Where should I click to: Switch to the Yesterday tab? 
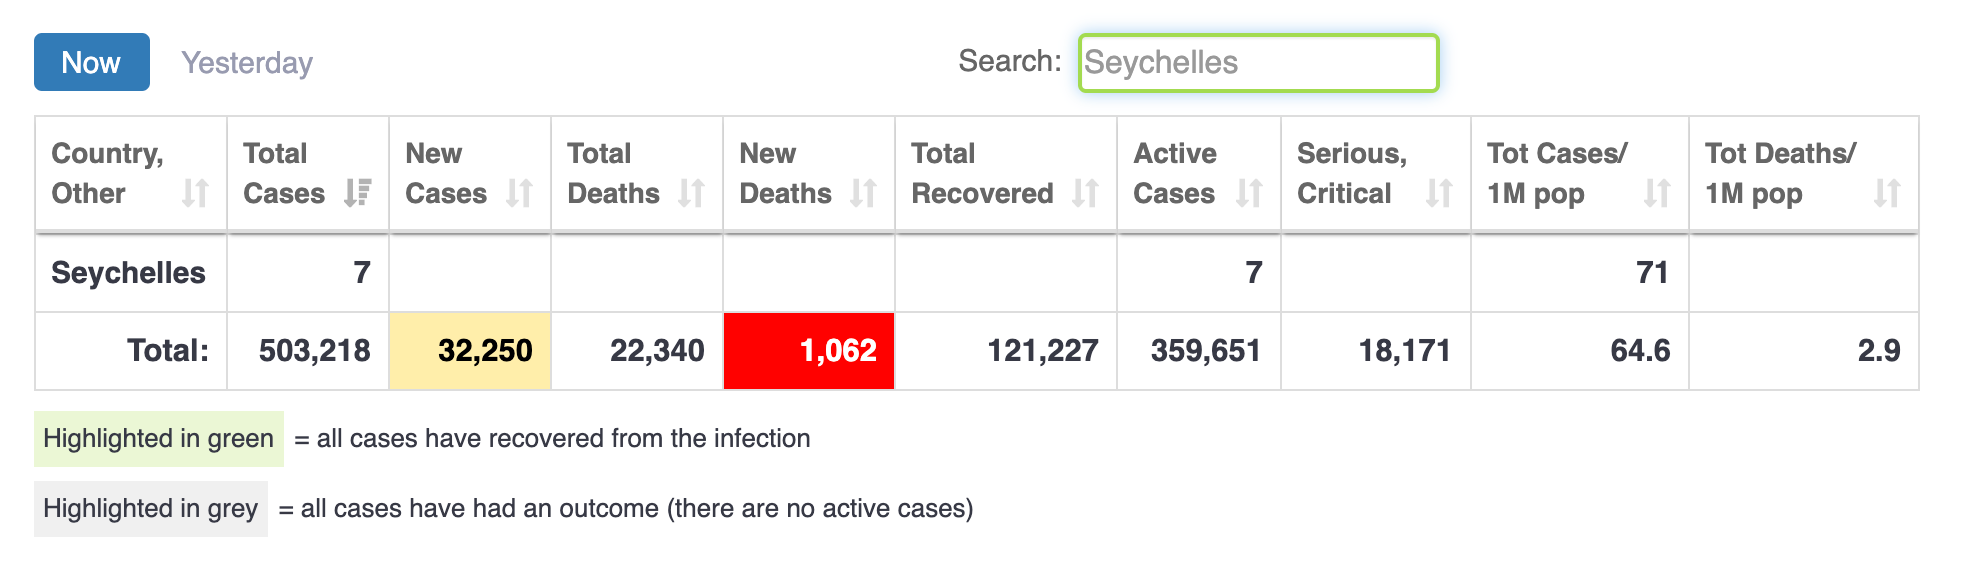click(x=247, y=63)
